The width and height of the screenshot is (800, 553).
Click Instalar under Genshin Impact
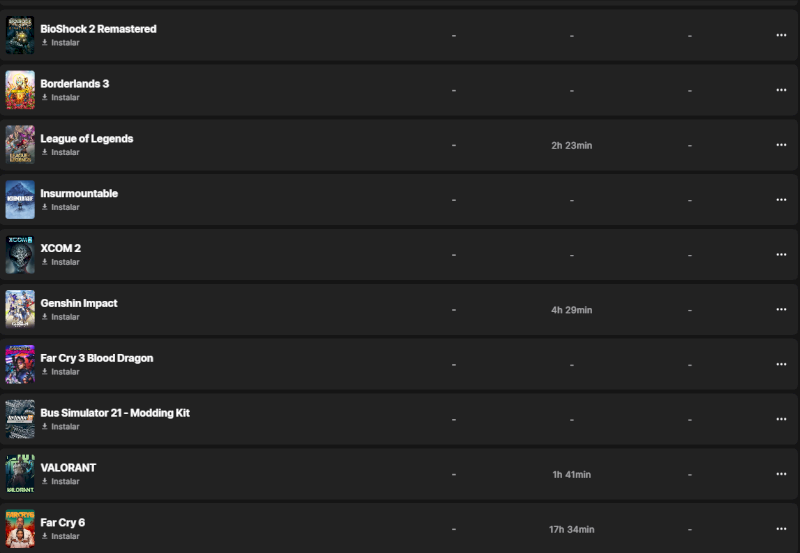64,317
